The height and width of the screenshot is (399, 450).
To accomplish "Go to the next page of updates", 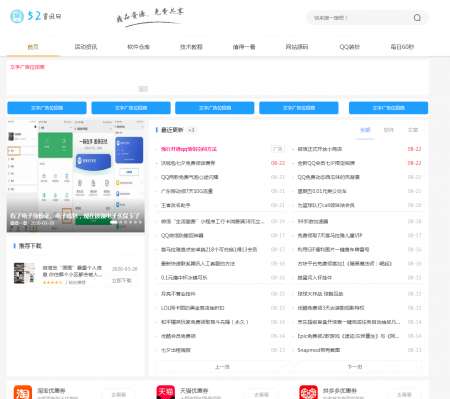I will [355, 367].
